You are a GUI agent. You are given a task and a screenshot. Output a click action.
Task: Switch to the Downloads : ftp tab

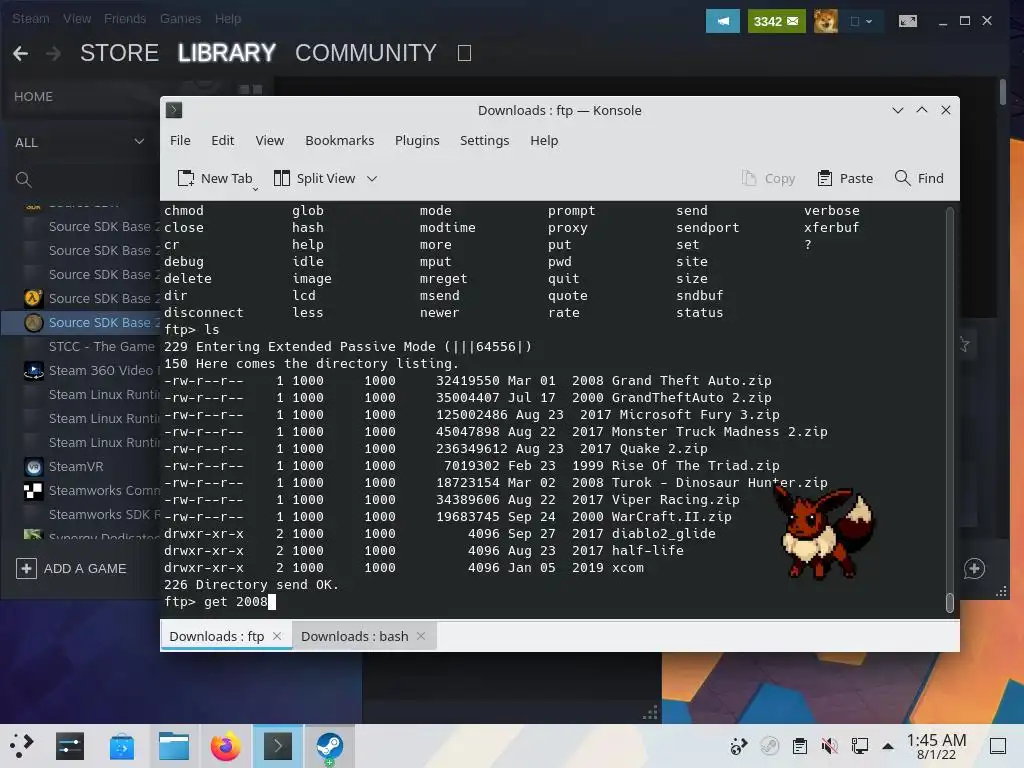(x=217, y=636)
